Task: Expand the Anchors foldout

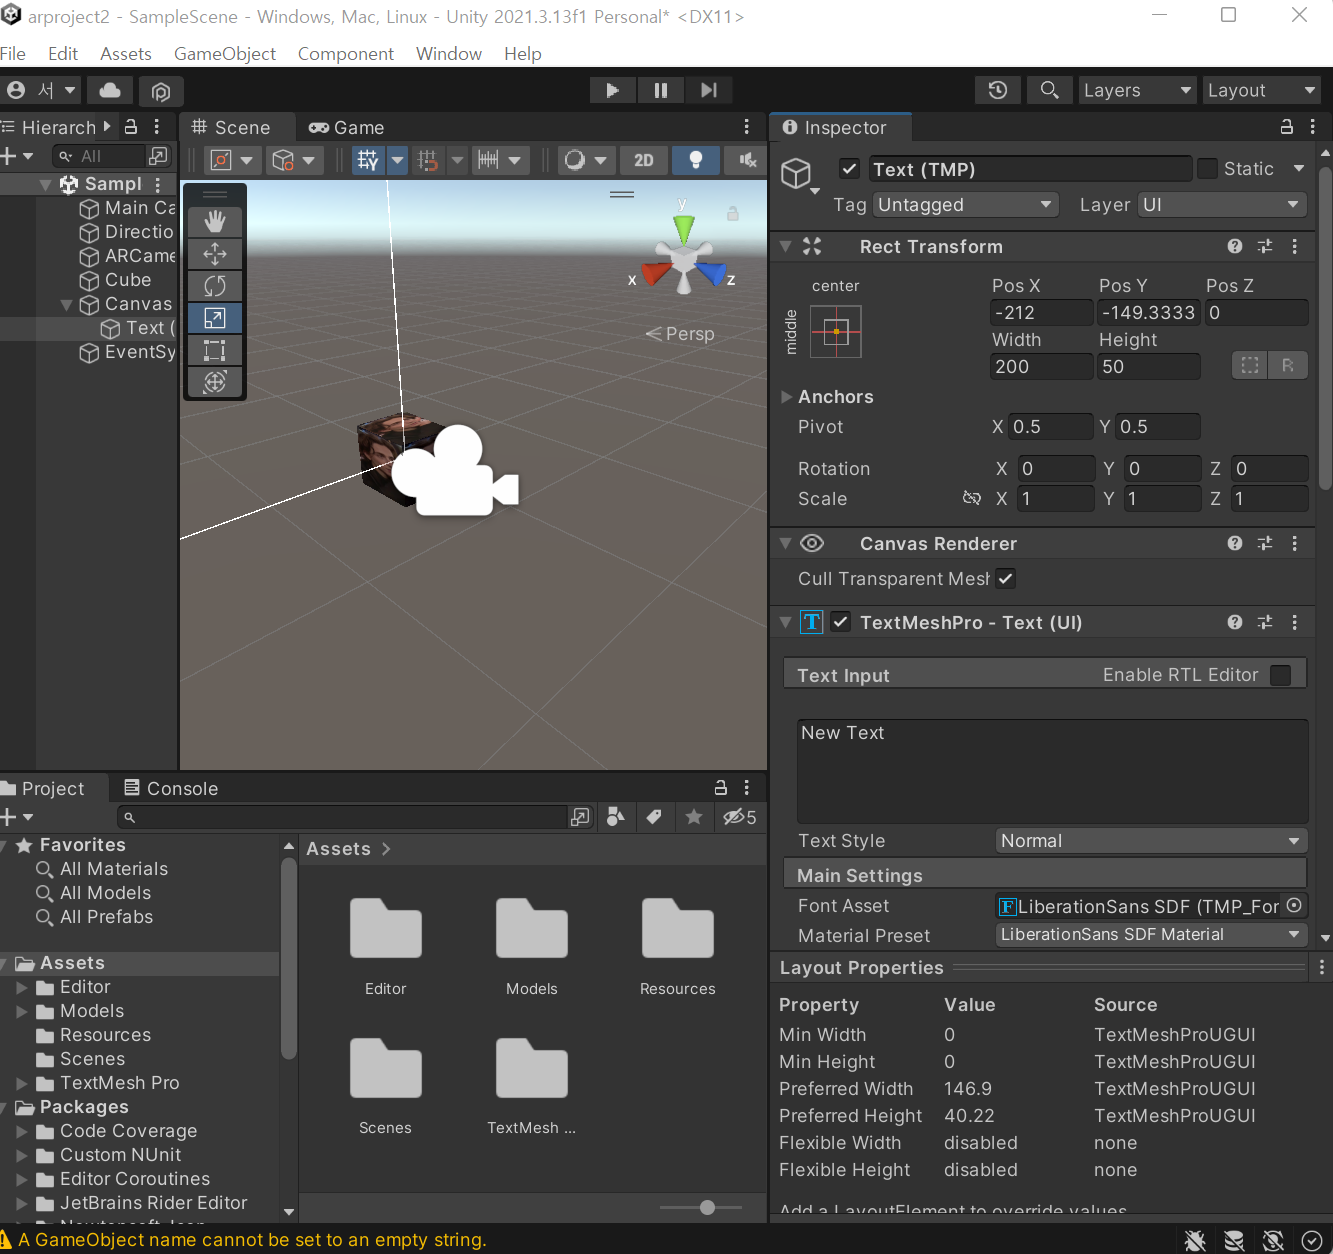Action: tap(787, 397)
